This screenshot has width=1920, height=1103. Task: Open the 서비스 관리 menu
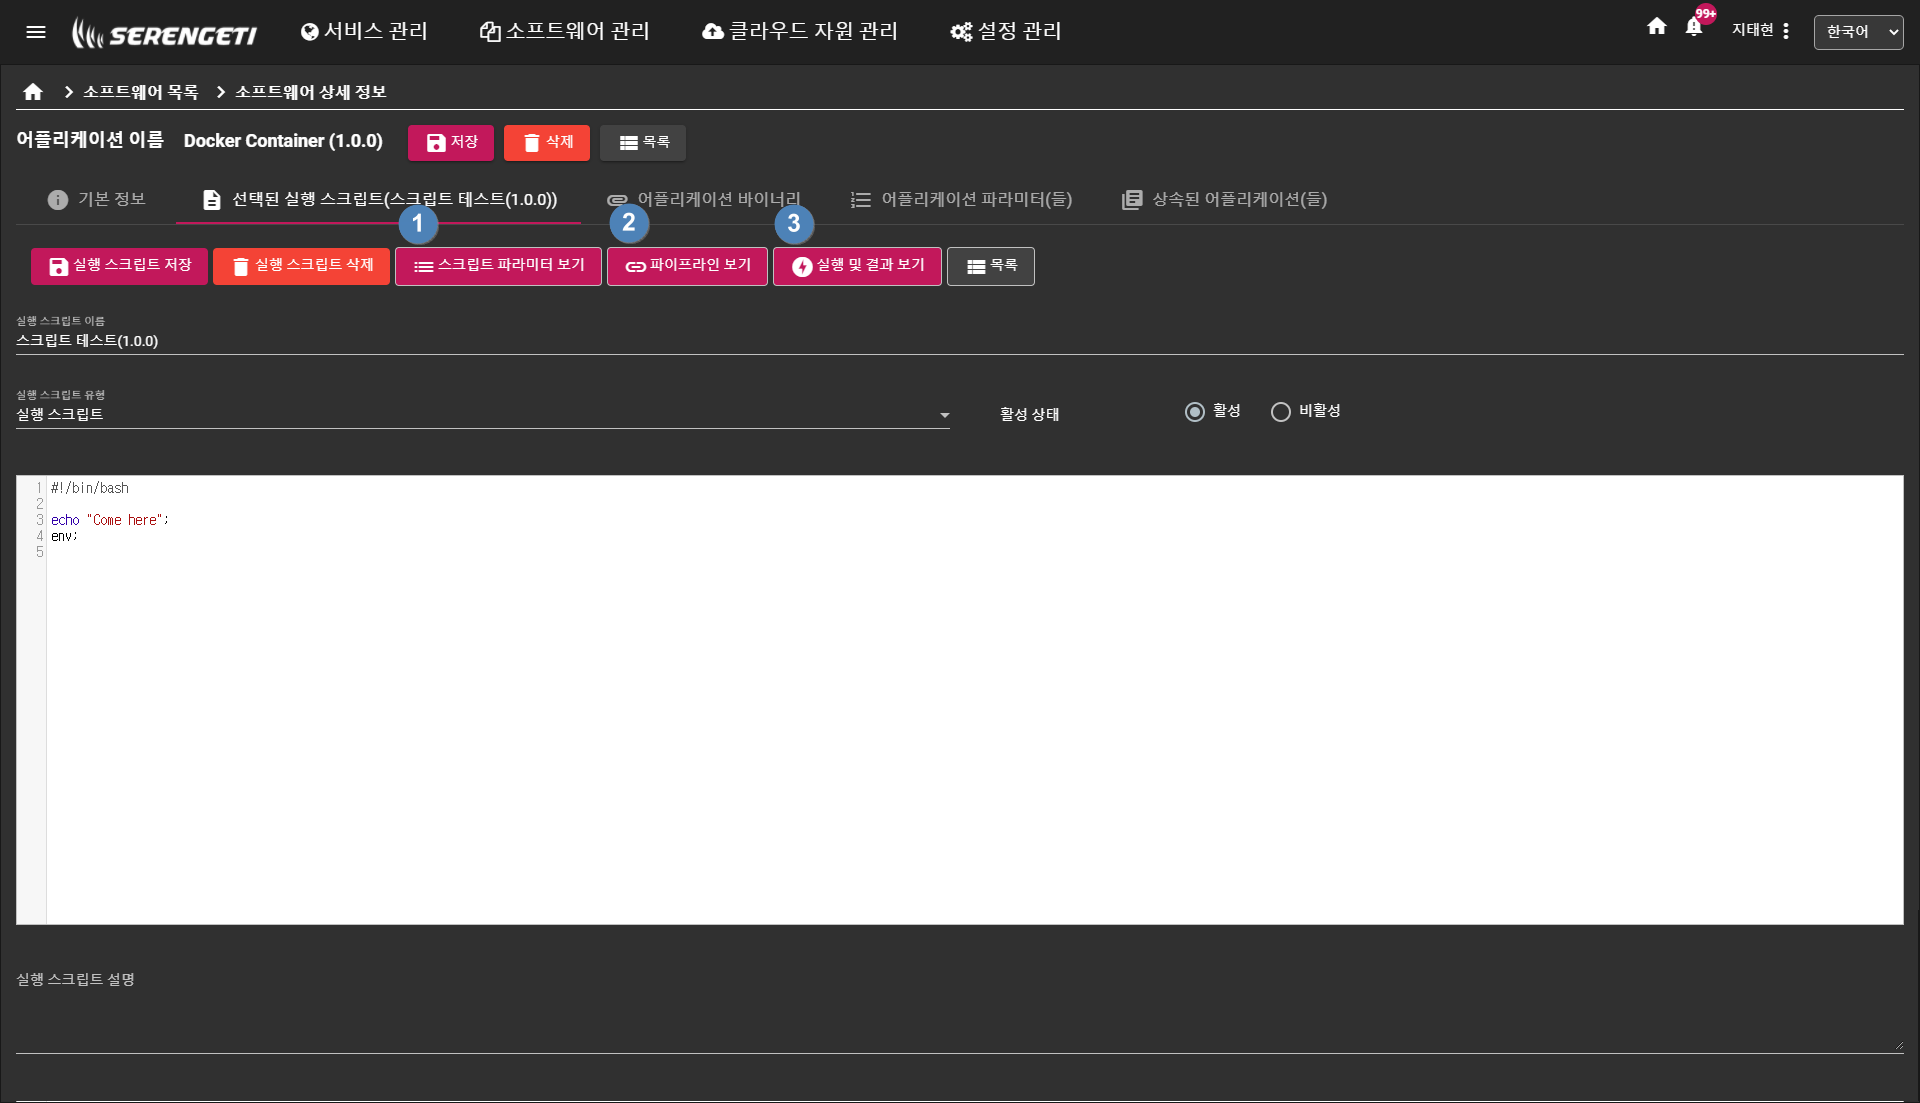(364, 32)
